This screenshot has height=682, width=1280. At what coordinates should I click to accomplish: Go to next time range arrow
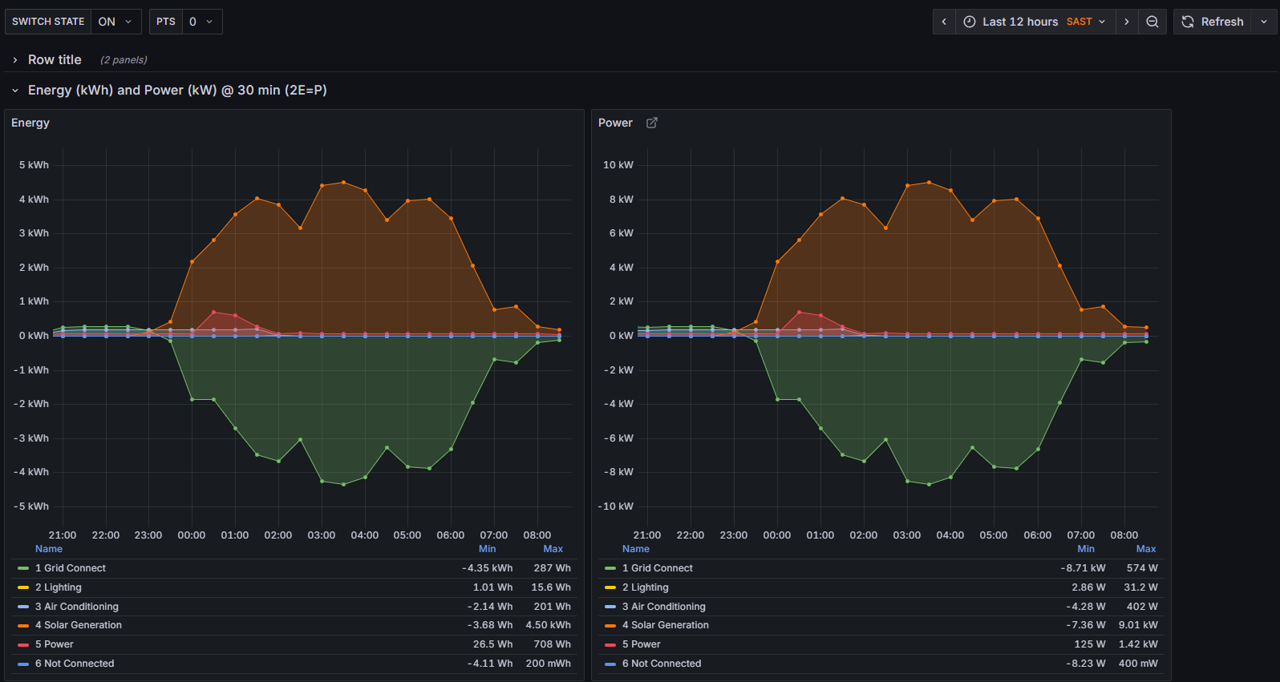point(1127,22)
